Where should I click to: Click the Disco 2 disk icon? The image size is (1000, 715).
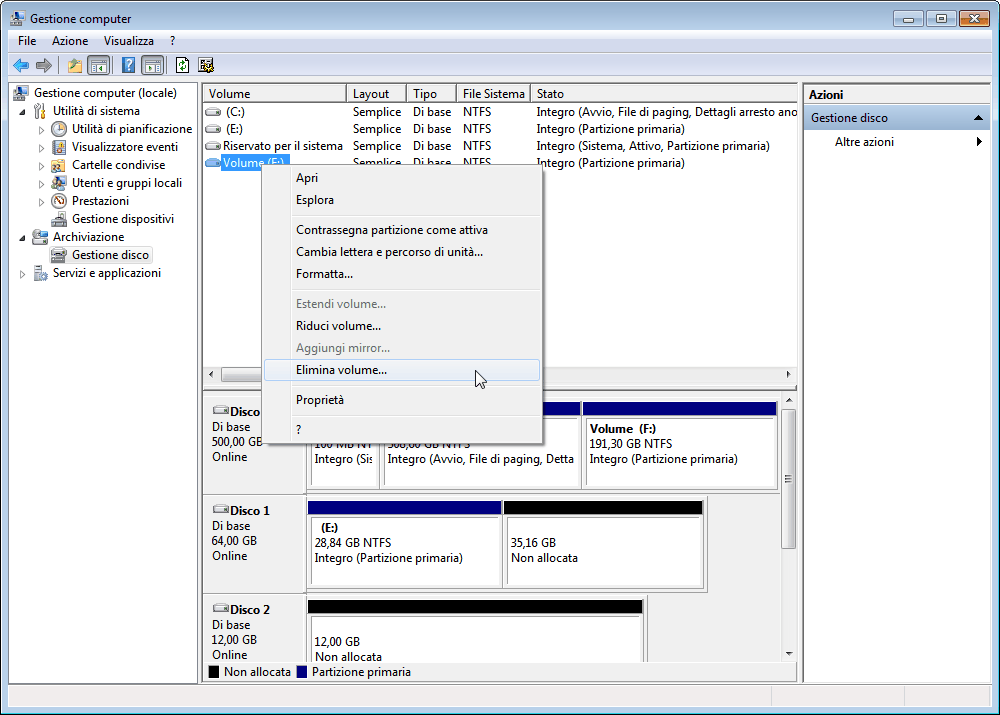pos(221,608)
